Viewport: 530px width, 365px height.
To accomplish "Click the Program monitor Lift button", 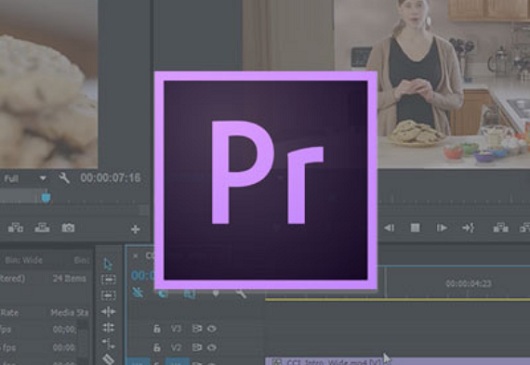I will tap(501, 228).
